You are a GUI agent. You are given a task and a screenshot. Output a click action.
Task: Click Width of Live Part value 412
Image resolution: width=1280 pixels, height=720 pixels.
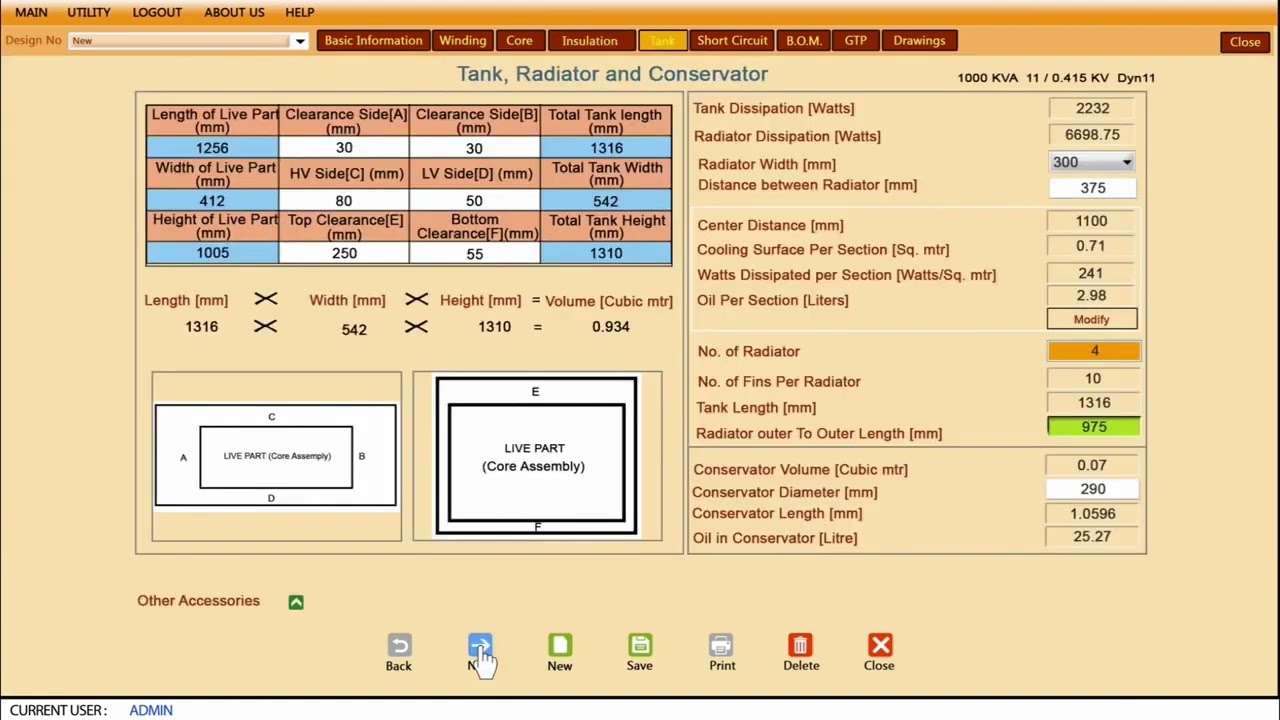[212, 201]
